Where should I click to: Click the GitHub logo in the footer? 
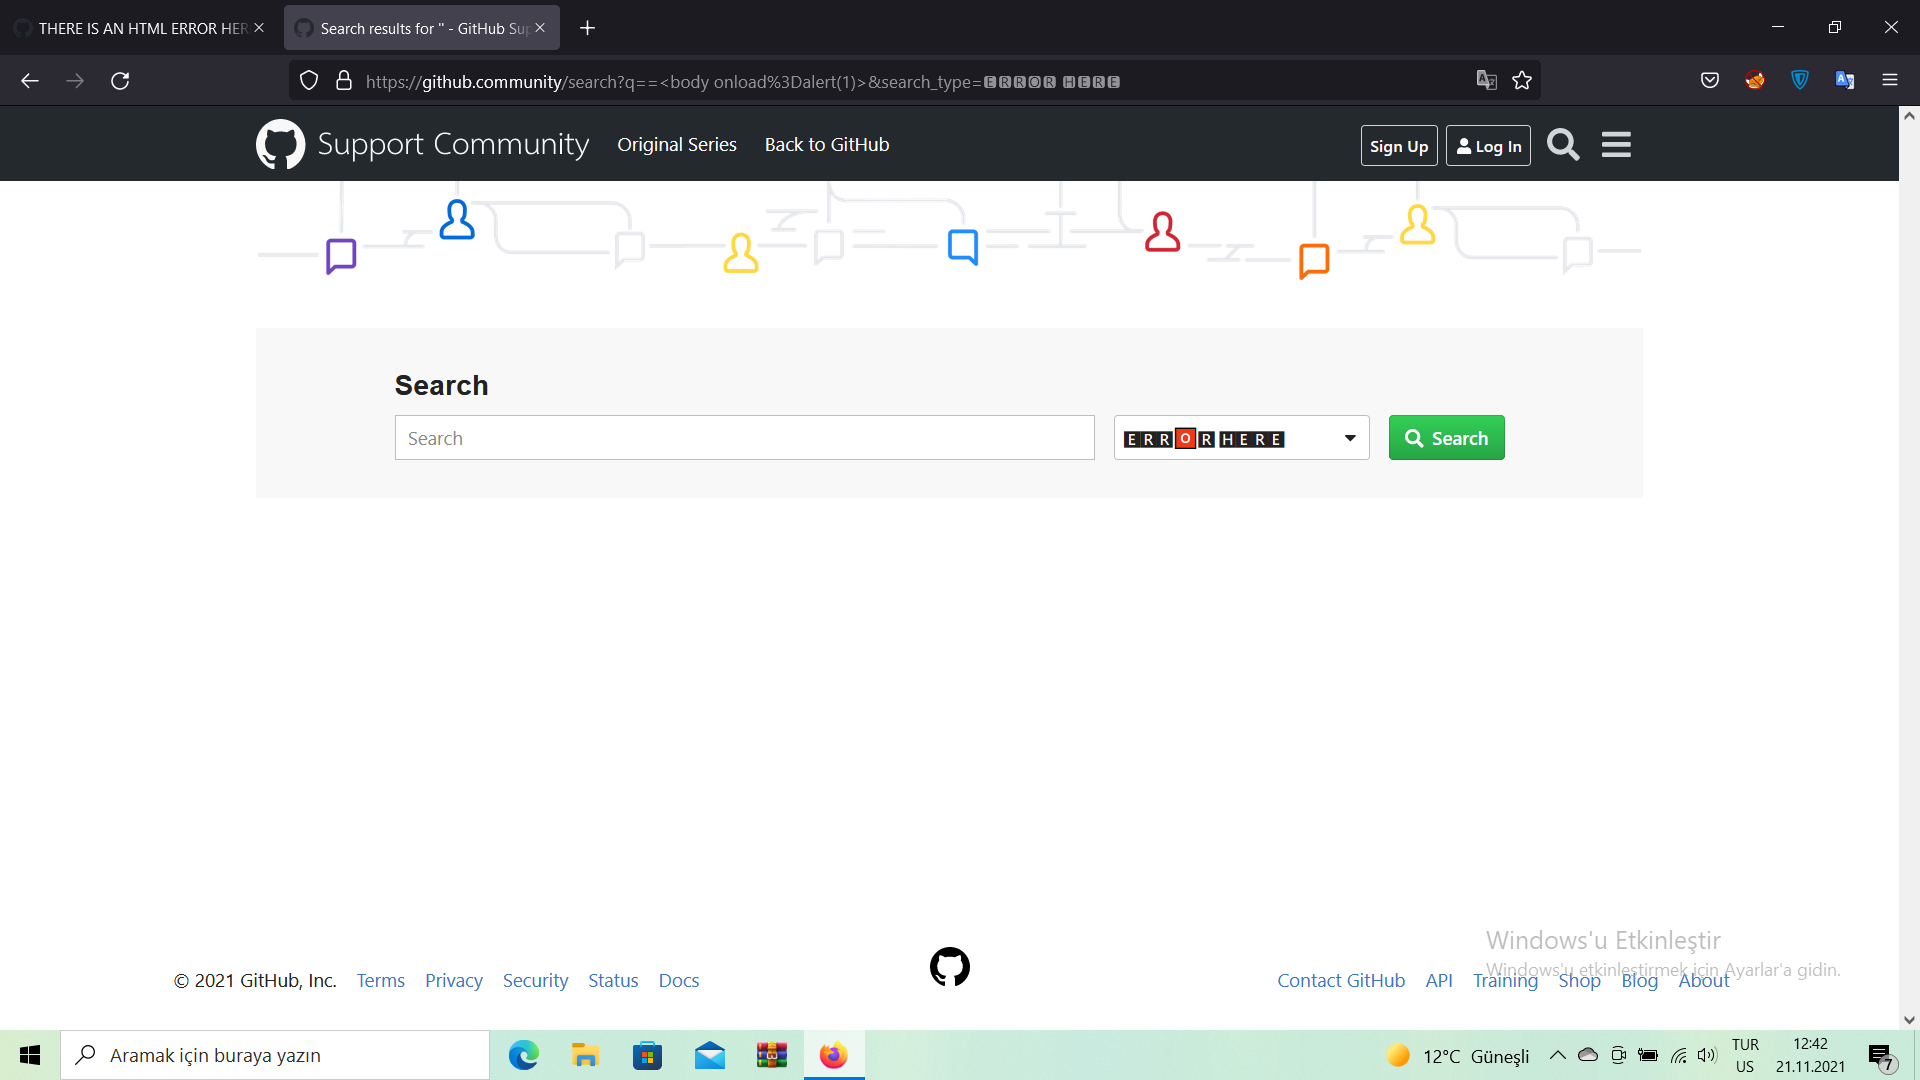(x=950, y=967)
